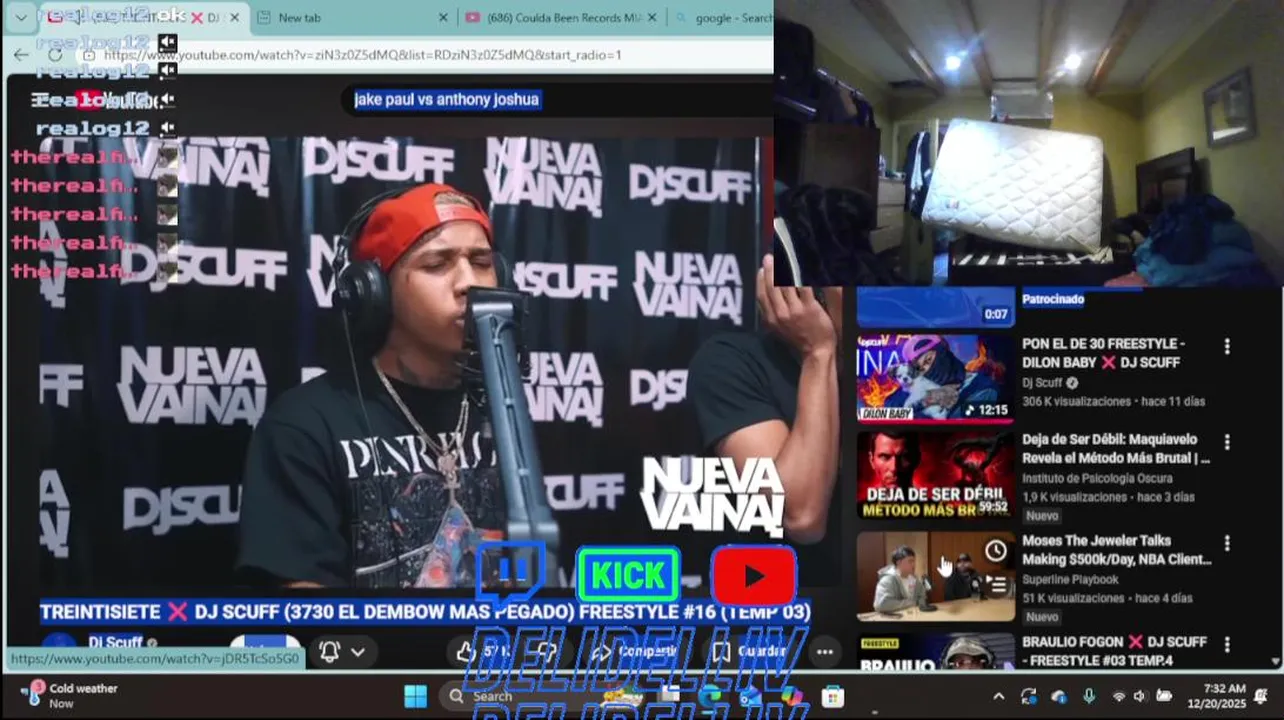Open the 7:32 AM clock and calendar
Image resolution: width=1284 pixels, height=720 pixels.
click(x=1216, y=696)
